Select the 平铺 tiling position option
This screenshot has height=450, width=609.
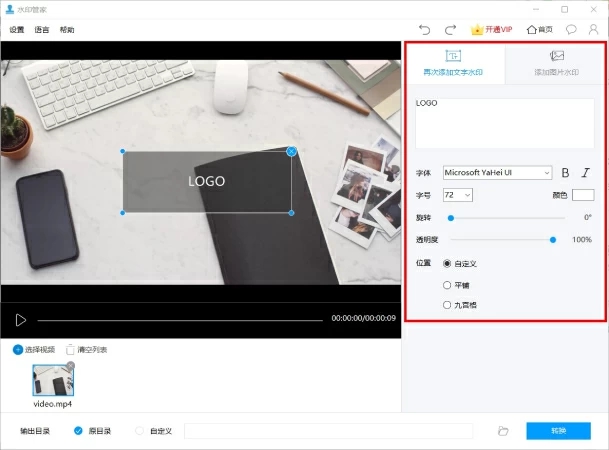(447, 284)
